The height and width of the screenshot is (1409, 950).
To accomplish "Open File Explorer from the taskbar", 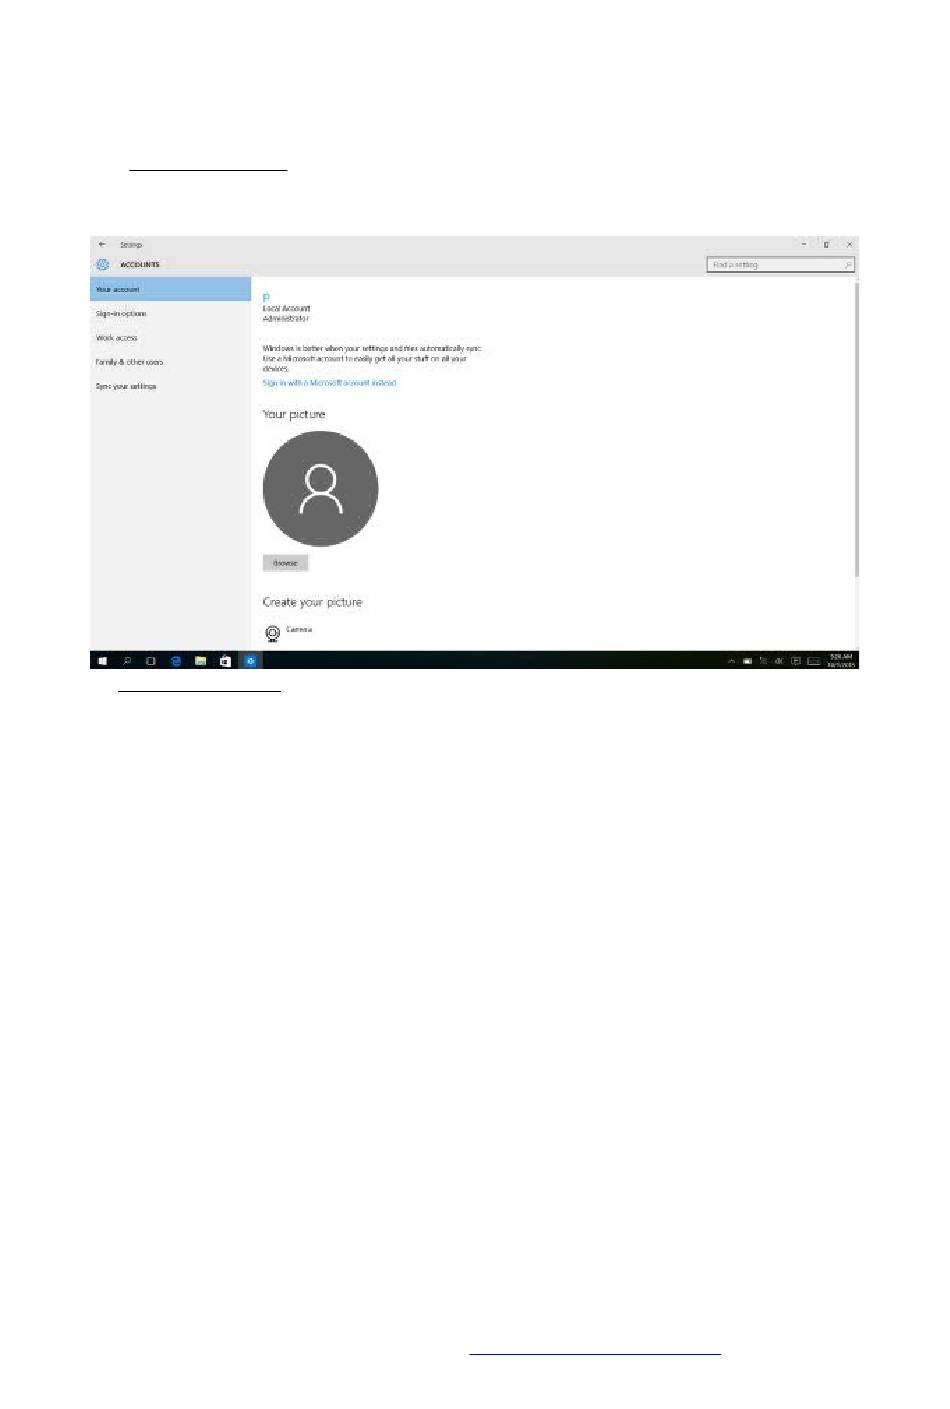I will [x=200, y=661].
